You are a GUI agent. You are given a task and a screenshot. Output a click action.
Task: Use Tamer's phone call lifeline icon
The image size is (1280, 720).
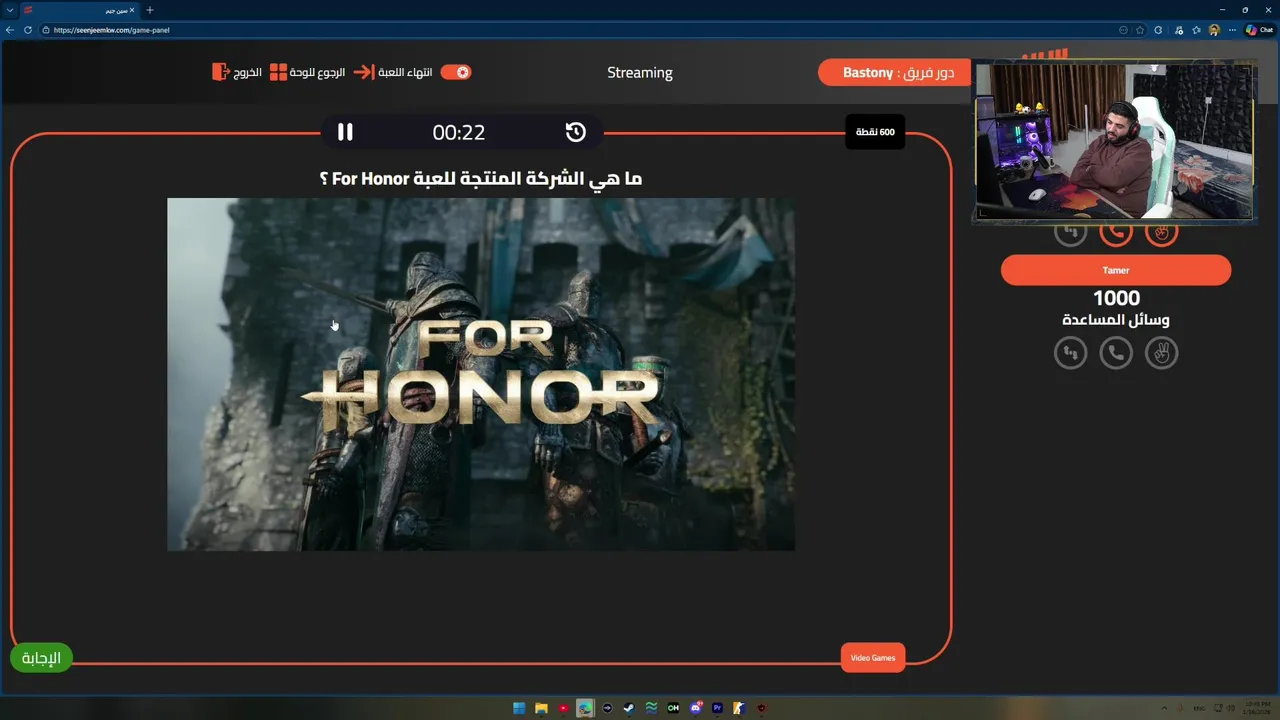(1116, 352)
